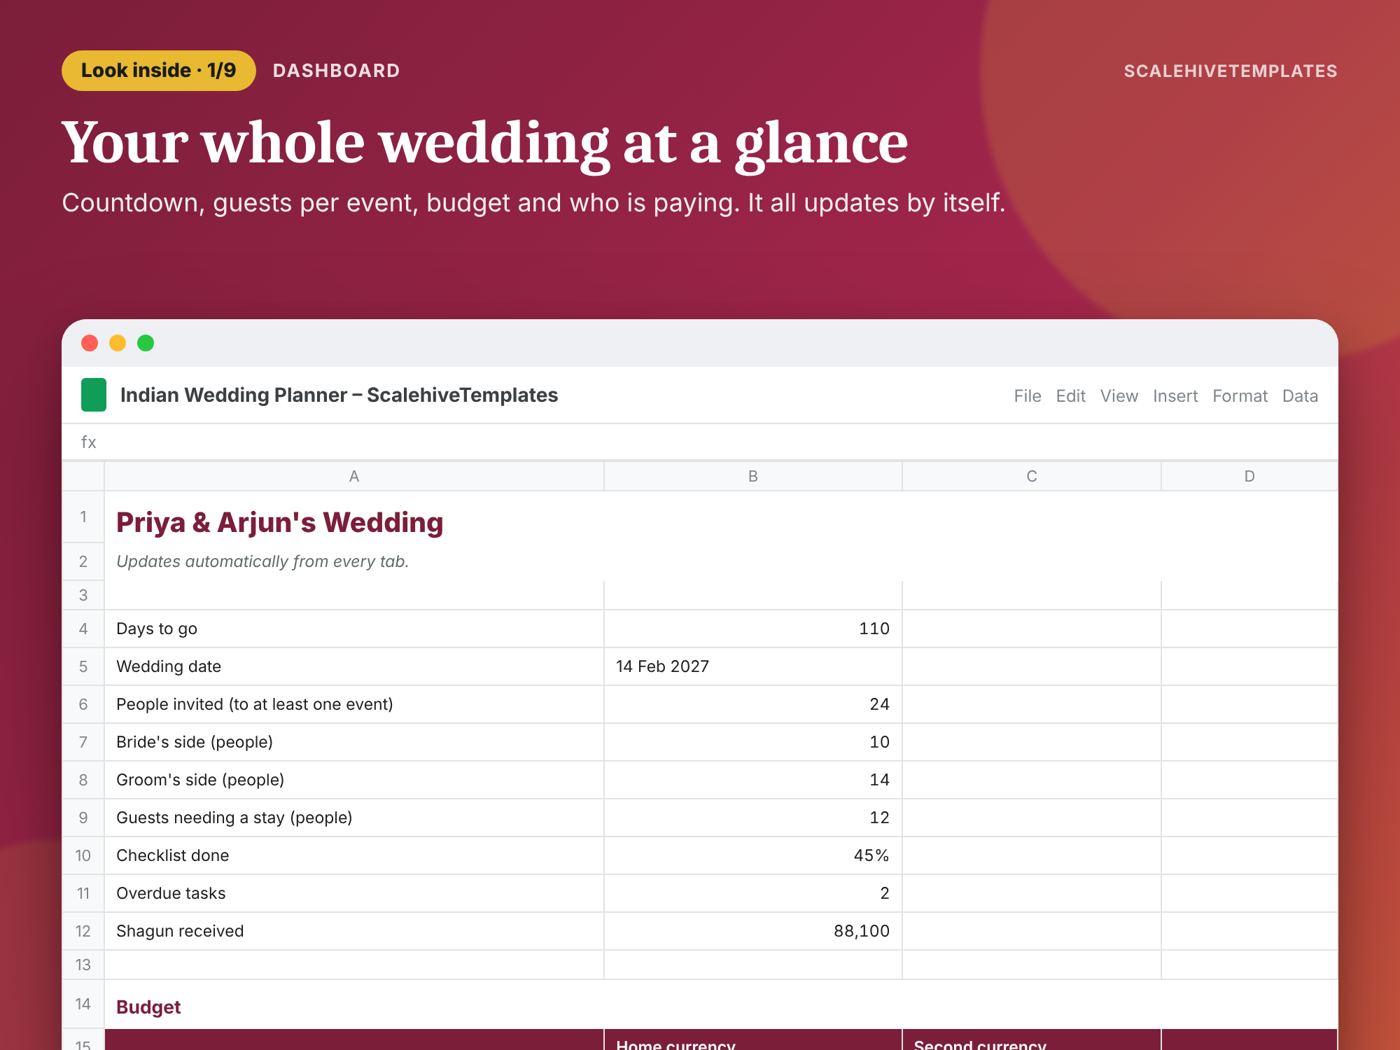Select column D header
Image resolution: width=1400 pixels, height=1050 pixels.
1249,476
